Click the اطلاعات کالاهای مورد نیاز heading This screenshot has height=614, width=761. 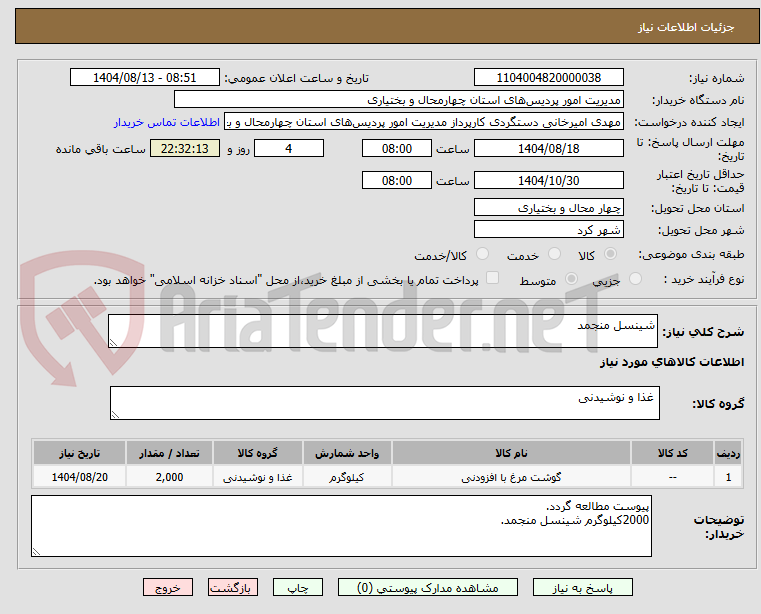672,362
